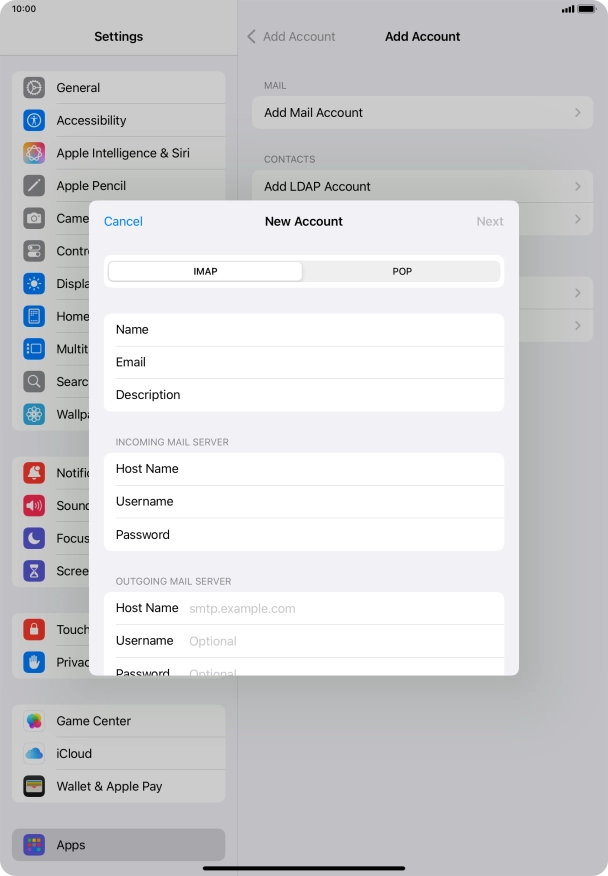Expand Add LDAP Account chevron
Screen dimensions: 608x876
coord(577,187)
